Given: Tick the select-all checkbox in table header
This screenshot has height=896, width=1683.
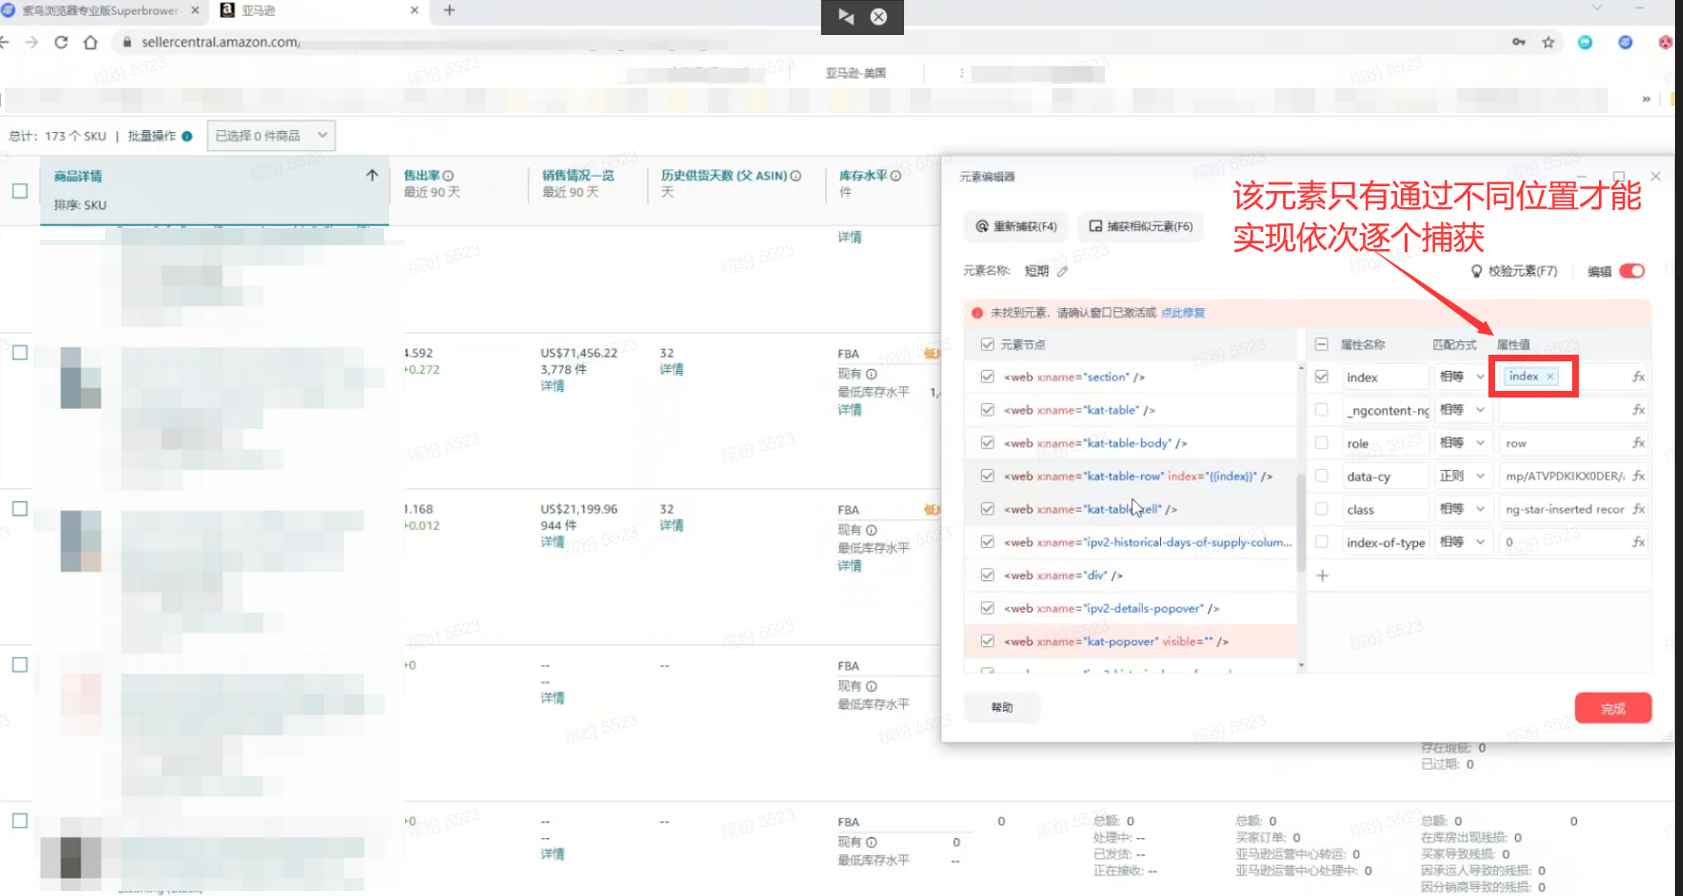Looking at the screenshot, I should pyautogui.click(x=20, y=190).
